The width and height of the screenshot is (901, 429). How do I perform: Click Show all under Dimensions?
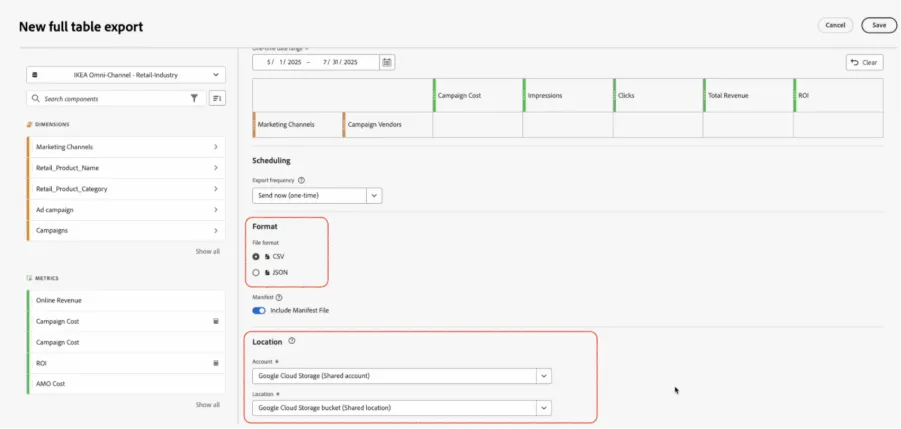pos(207,252)
